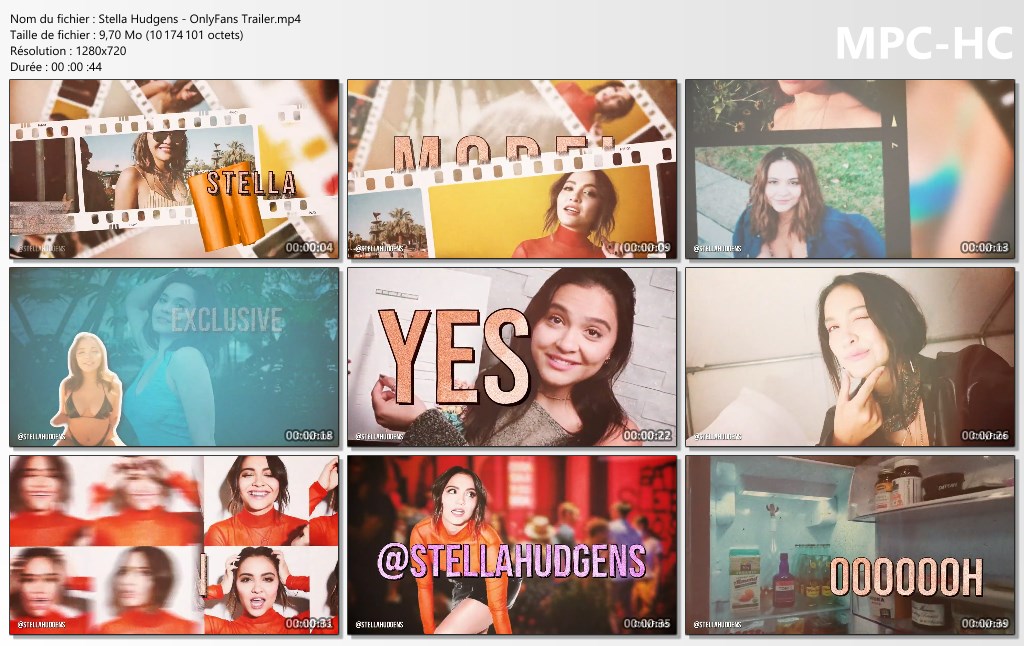Open the teal 'EXCLUSIVE' thumbnail
This screenshot has height=646, width=1024.
tap(174, 356)
